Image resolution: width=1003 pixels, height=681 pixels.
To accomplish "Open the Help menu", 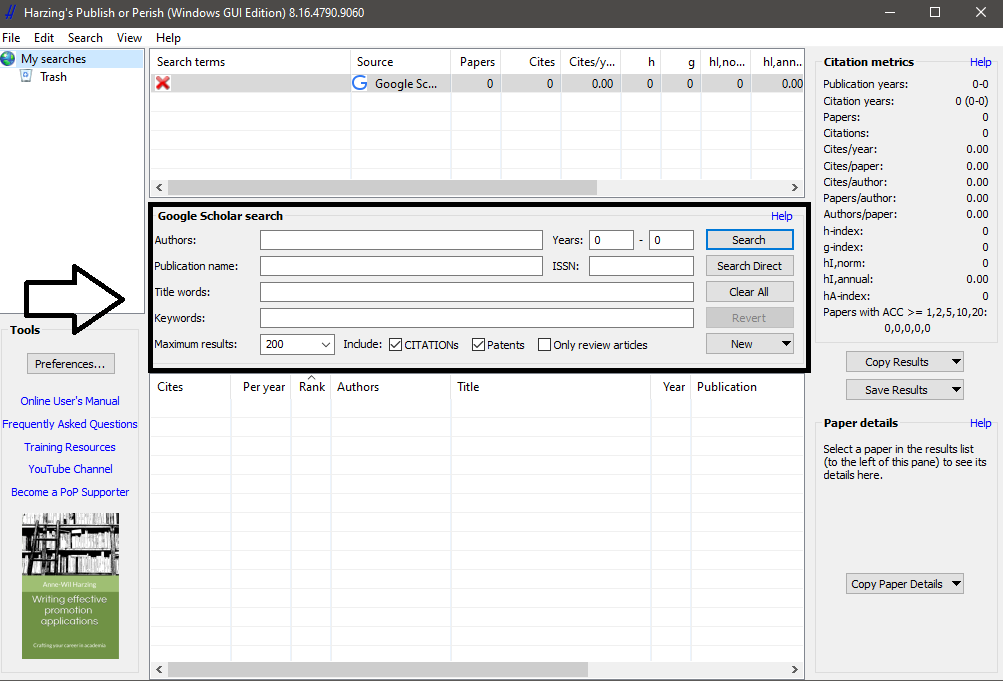I will pos(168,38).
